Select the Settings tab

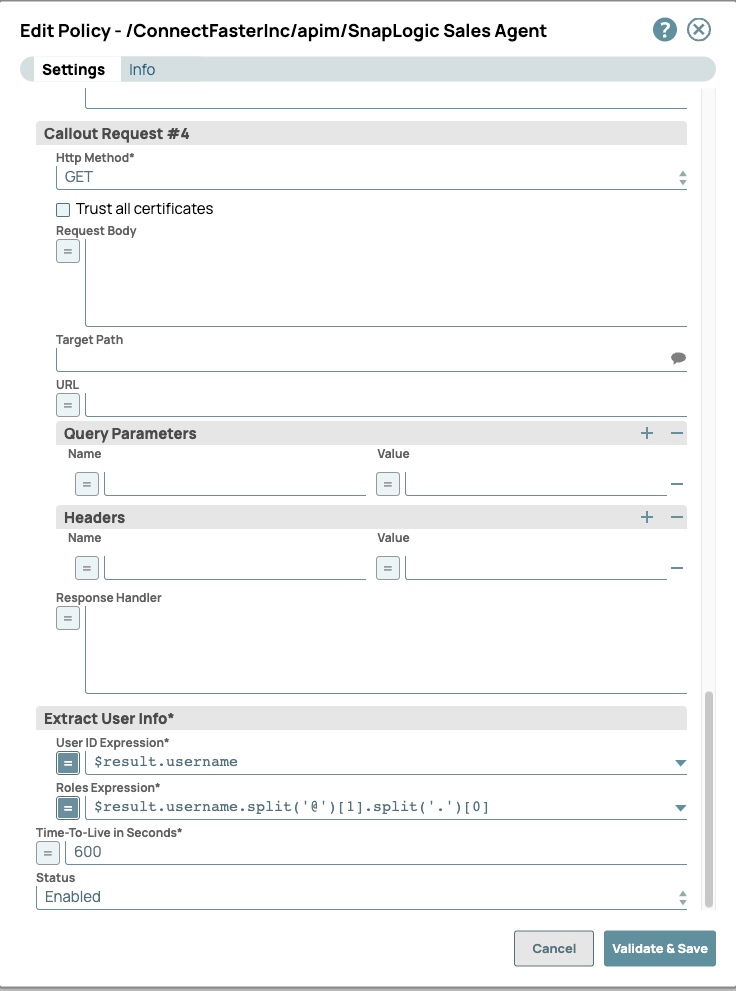point(73,70)
